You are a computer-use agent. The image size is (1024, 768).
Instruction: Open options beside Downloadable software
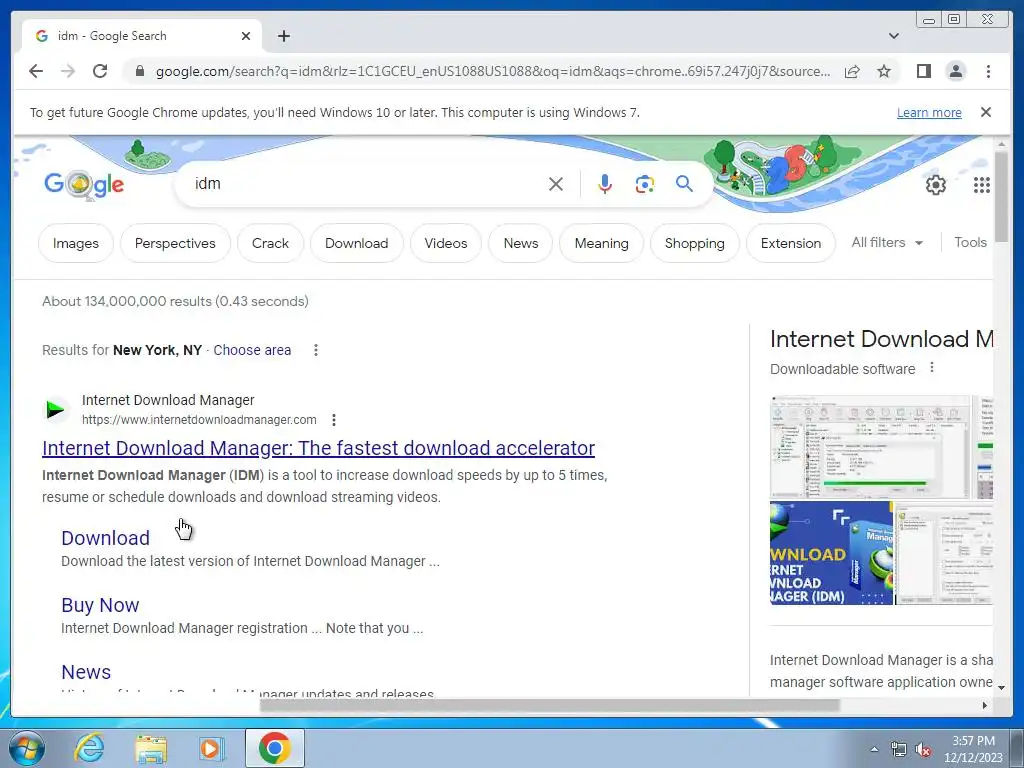click(932, 368)
